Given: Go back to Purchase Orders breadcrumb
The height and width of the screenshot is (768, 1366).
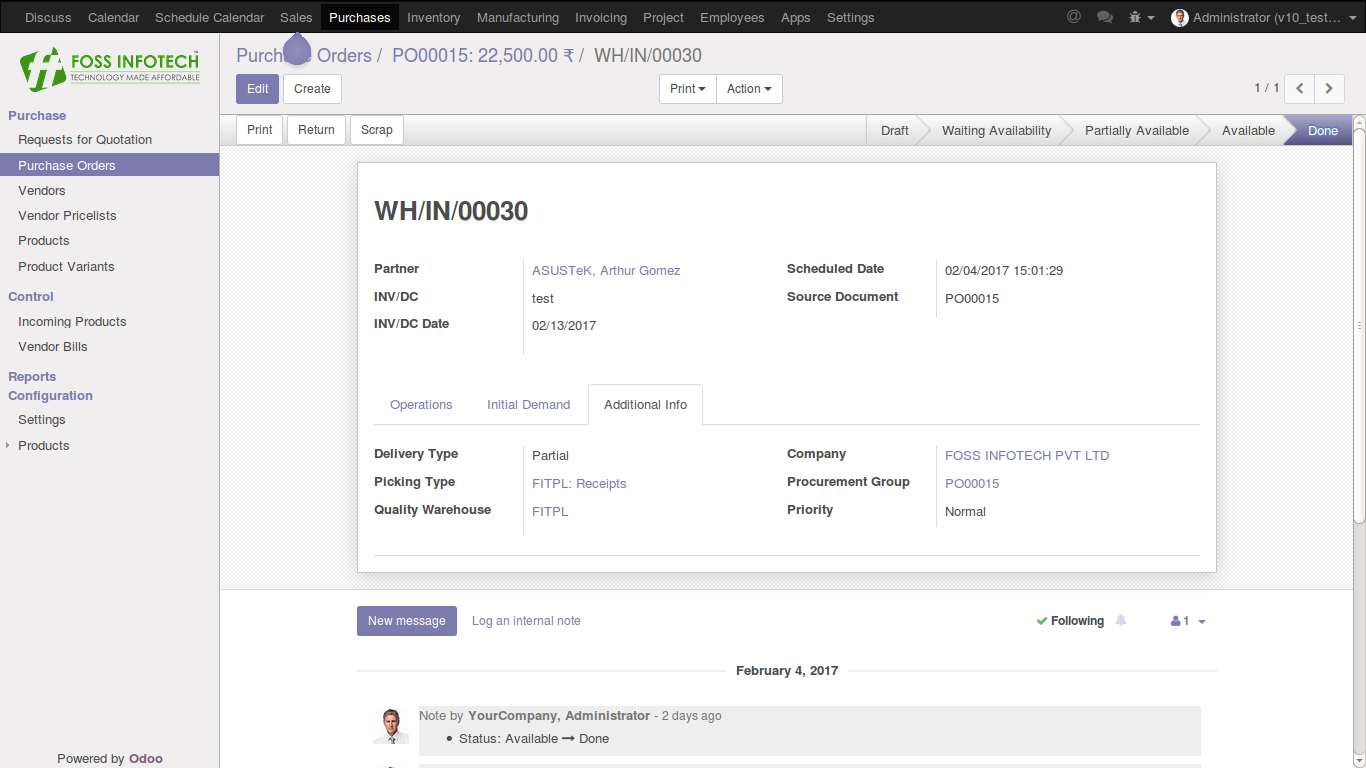Looking at the screenshot, I should (x=304, y=56).
